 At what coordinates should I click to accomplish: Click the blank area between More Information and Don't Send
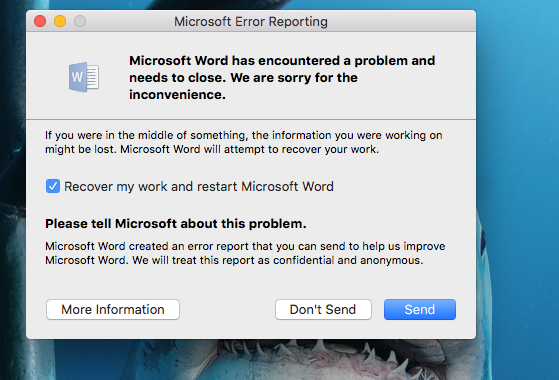click(x=227, y=309)
